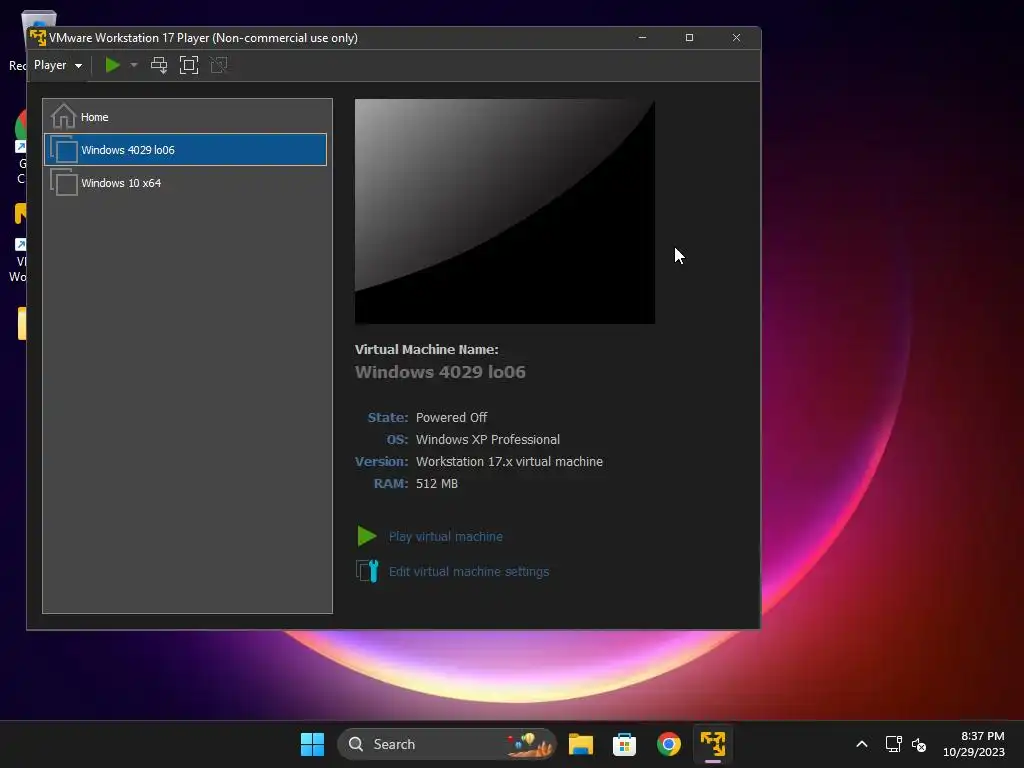Viewport: 1024px width, 768px height.
Task: Open the network status tray icon
Action: pyautogui.click(x=893, y=744)
